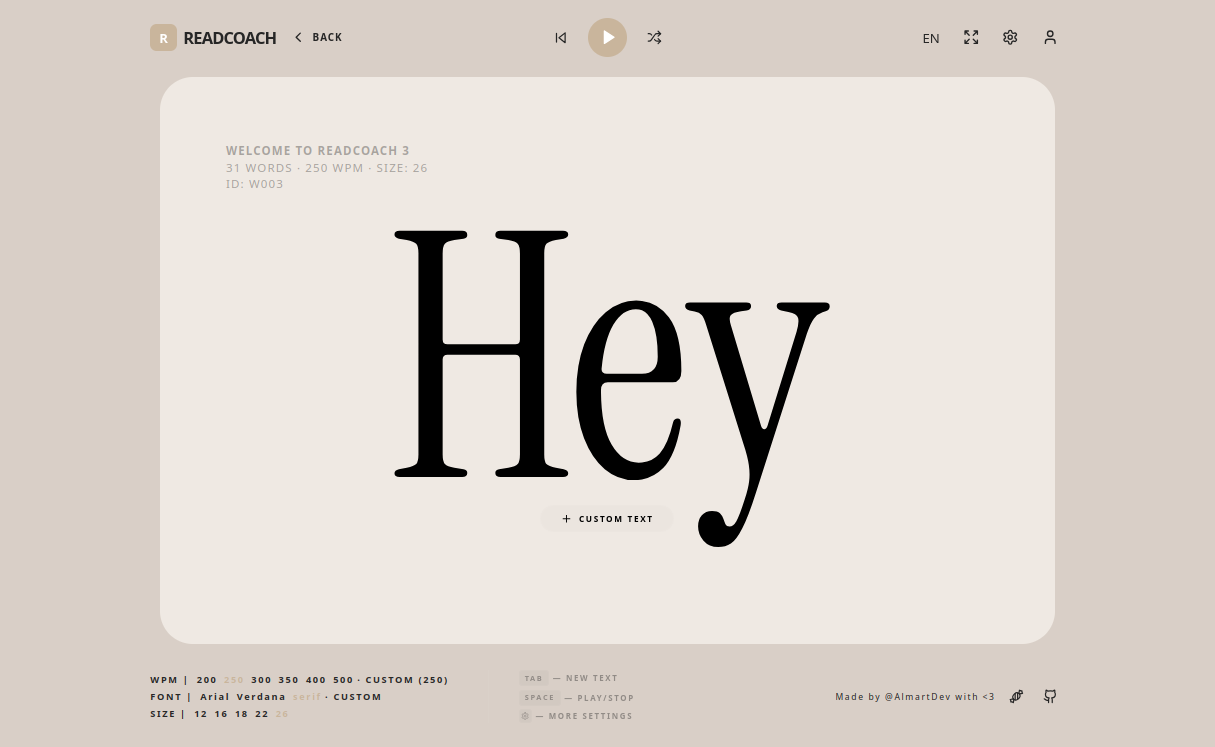1215x747 pixels.
Task: Set text size to 18
Action: coord(241,714)
